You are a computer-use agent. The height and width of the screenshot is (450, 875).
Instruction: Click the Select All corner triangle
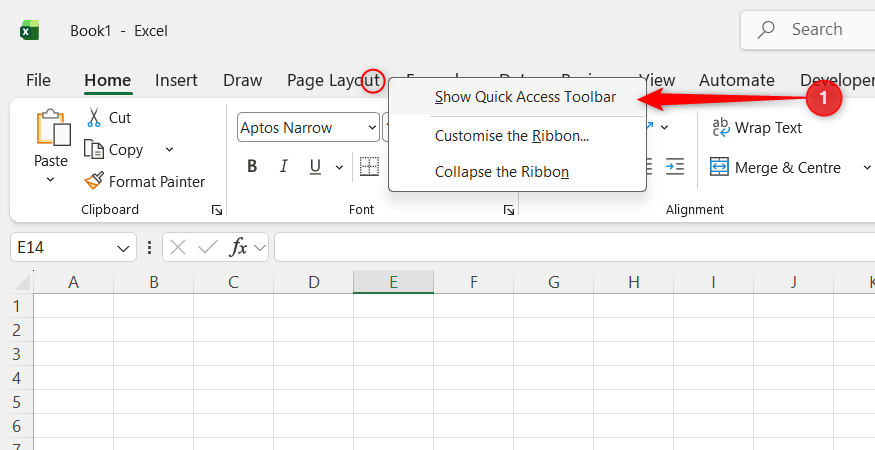pyautogui.click(x=22, y=282)
